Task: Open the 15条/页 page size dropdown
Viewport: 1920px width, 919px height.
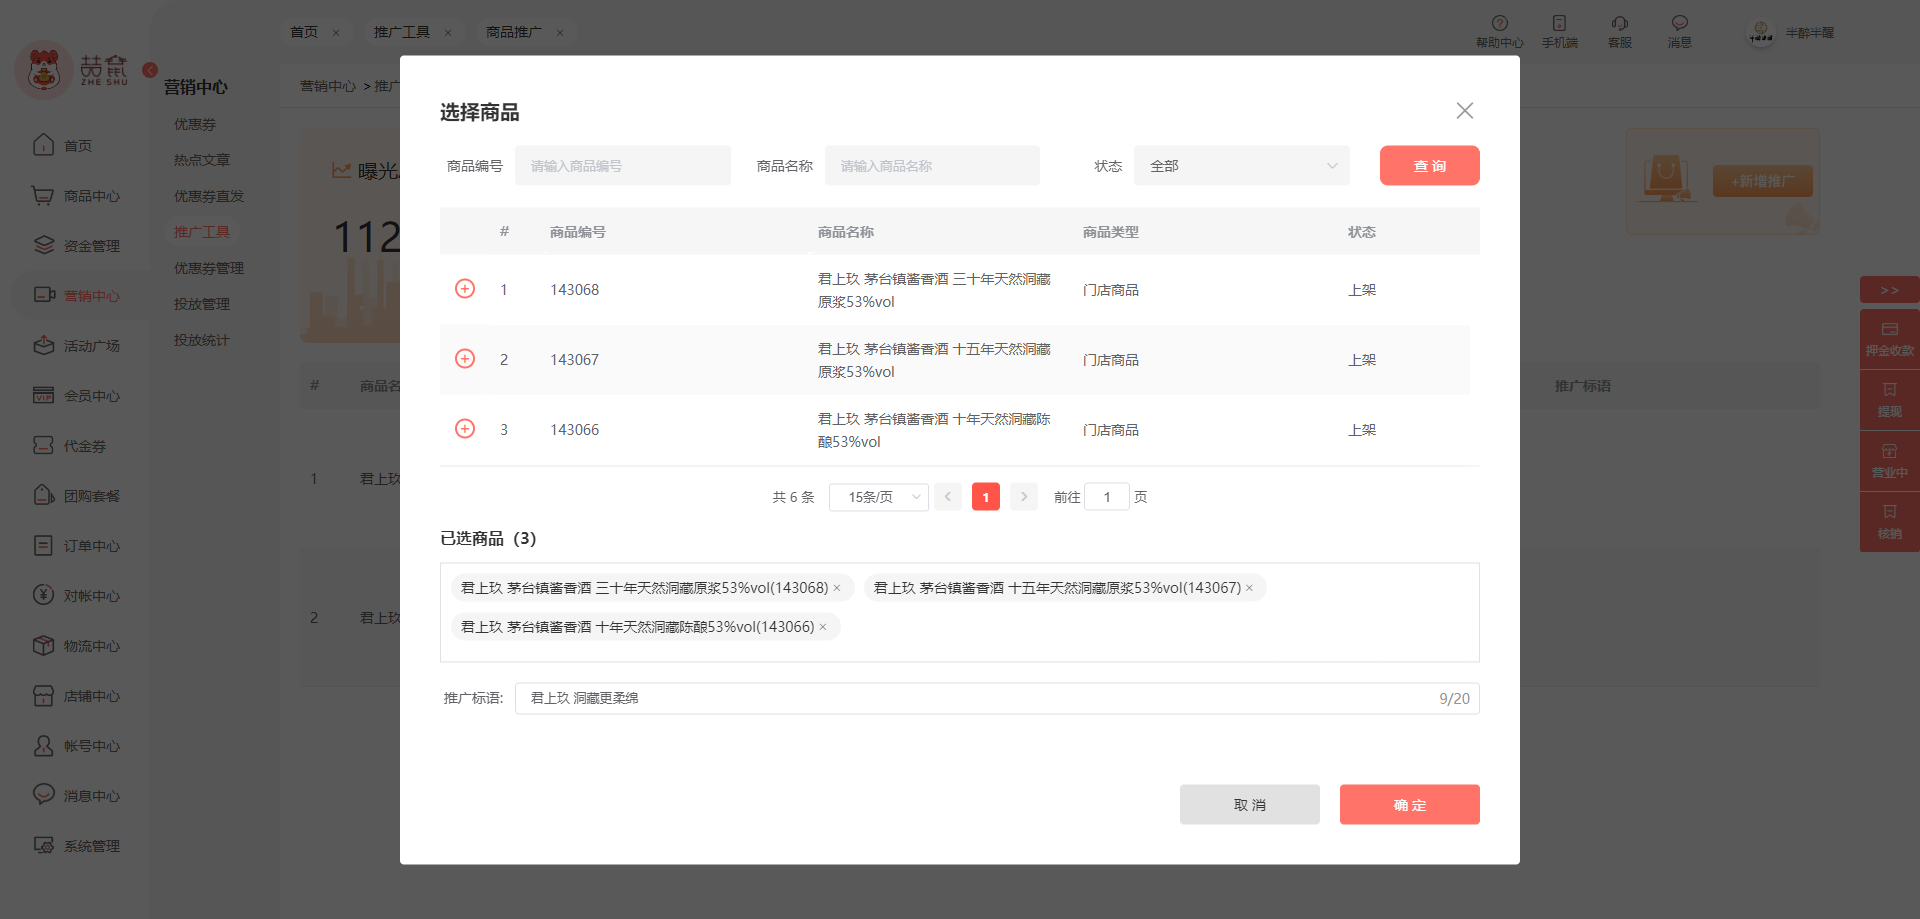Action: click(x=878, y=497)
